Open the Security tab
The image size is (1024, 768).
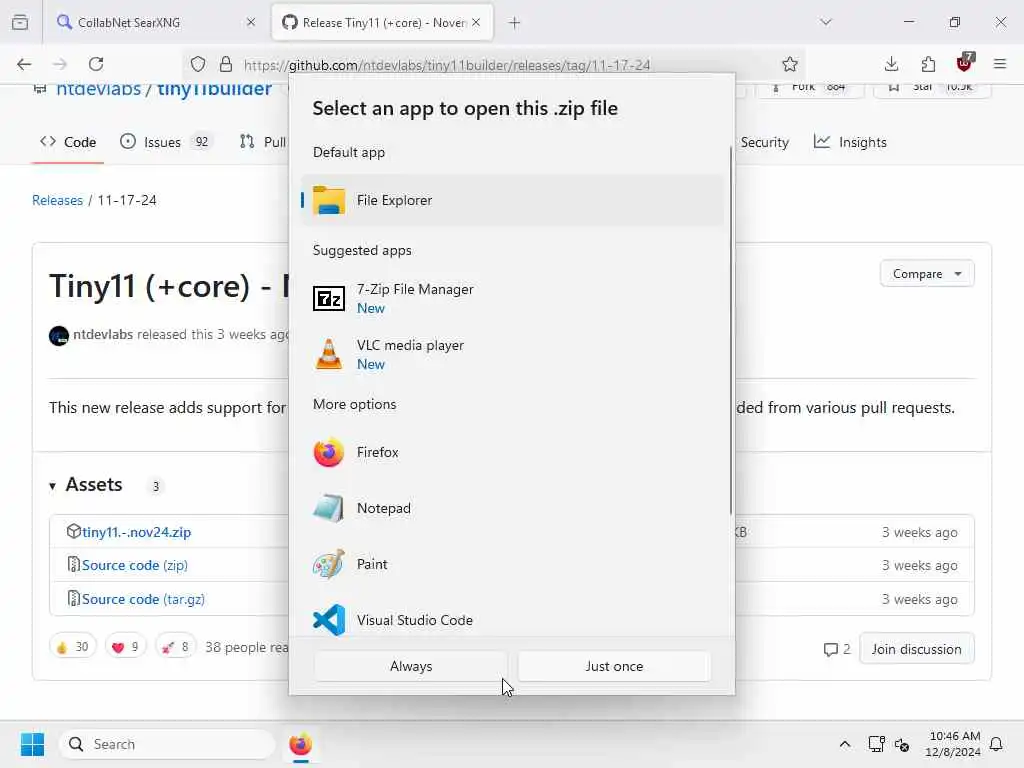pyautogui.click(x=764, y=142)
